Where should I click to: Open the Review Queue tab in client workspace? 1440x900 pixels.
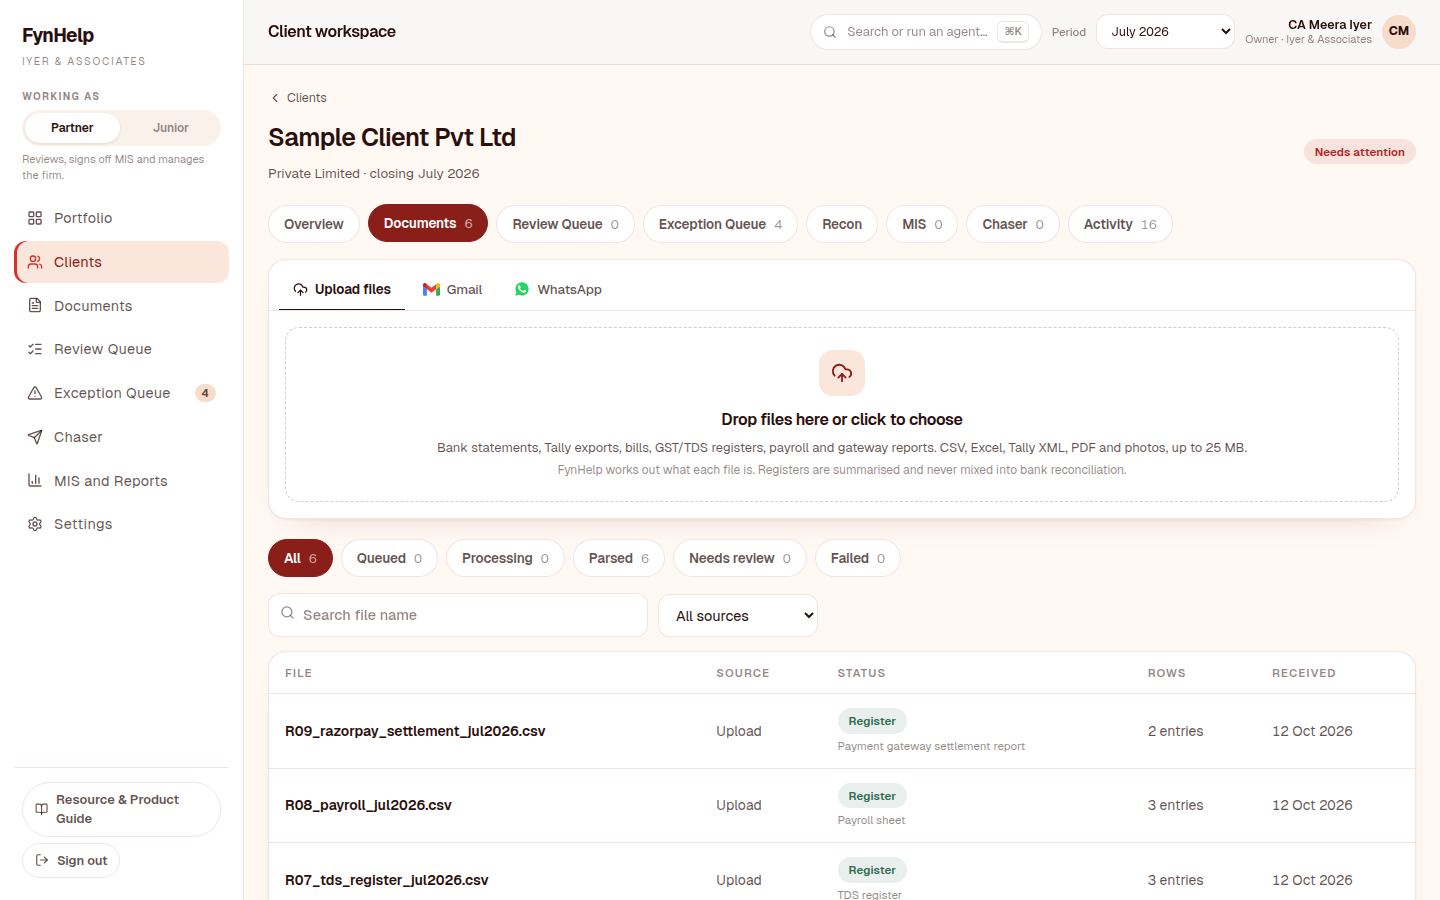coord(566,224)
